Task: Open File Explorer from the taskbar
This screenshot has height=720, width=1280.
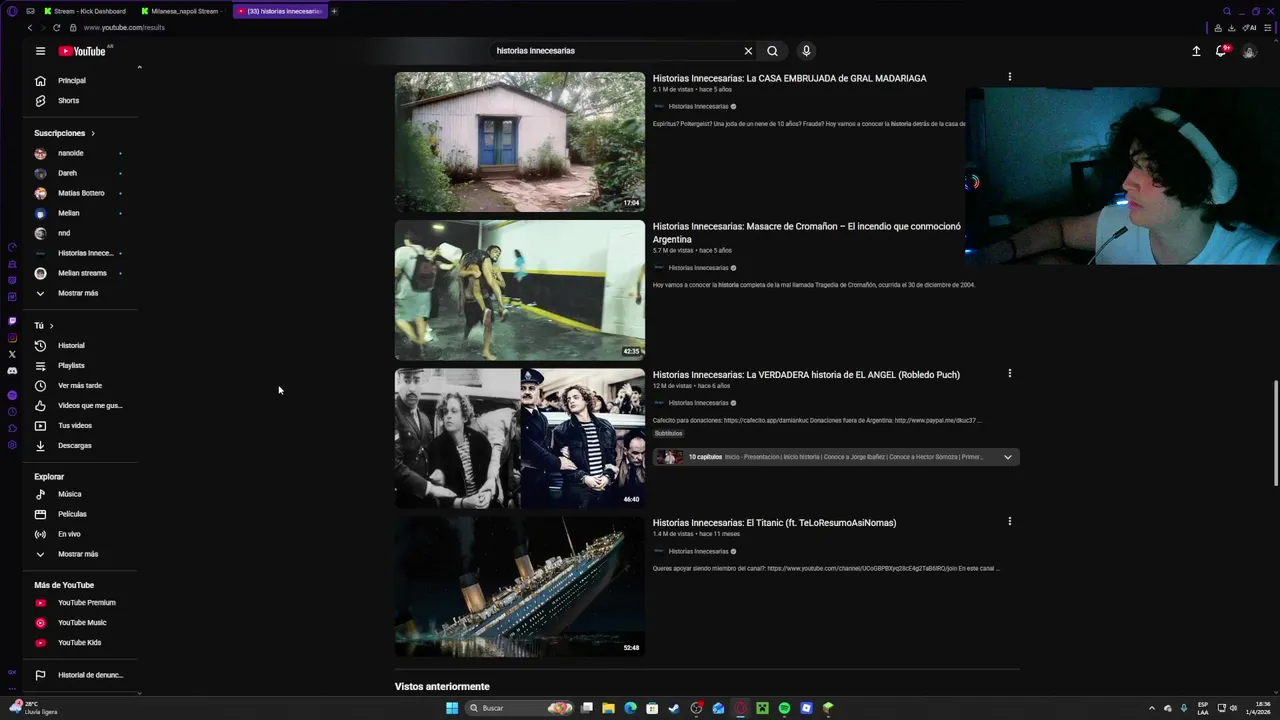Action: tap(608, 708)
